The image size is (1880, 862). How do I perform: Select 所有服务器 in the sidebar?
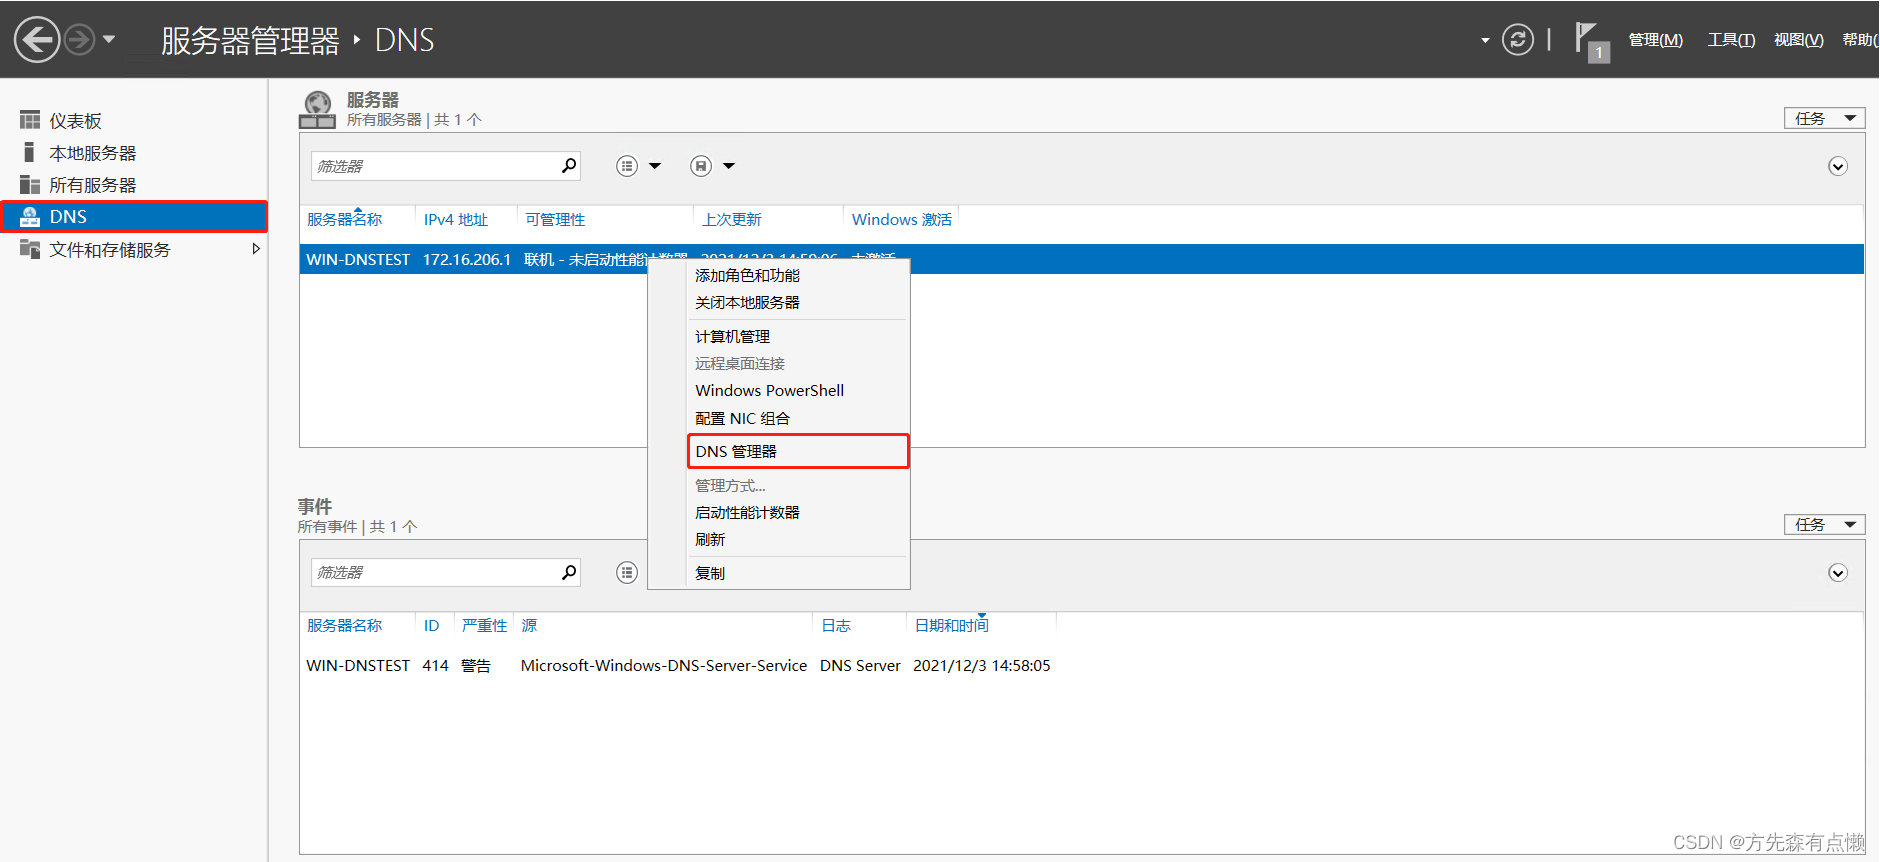(92, 185)
